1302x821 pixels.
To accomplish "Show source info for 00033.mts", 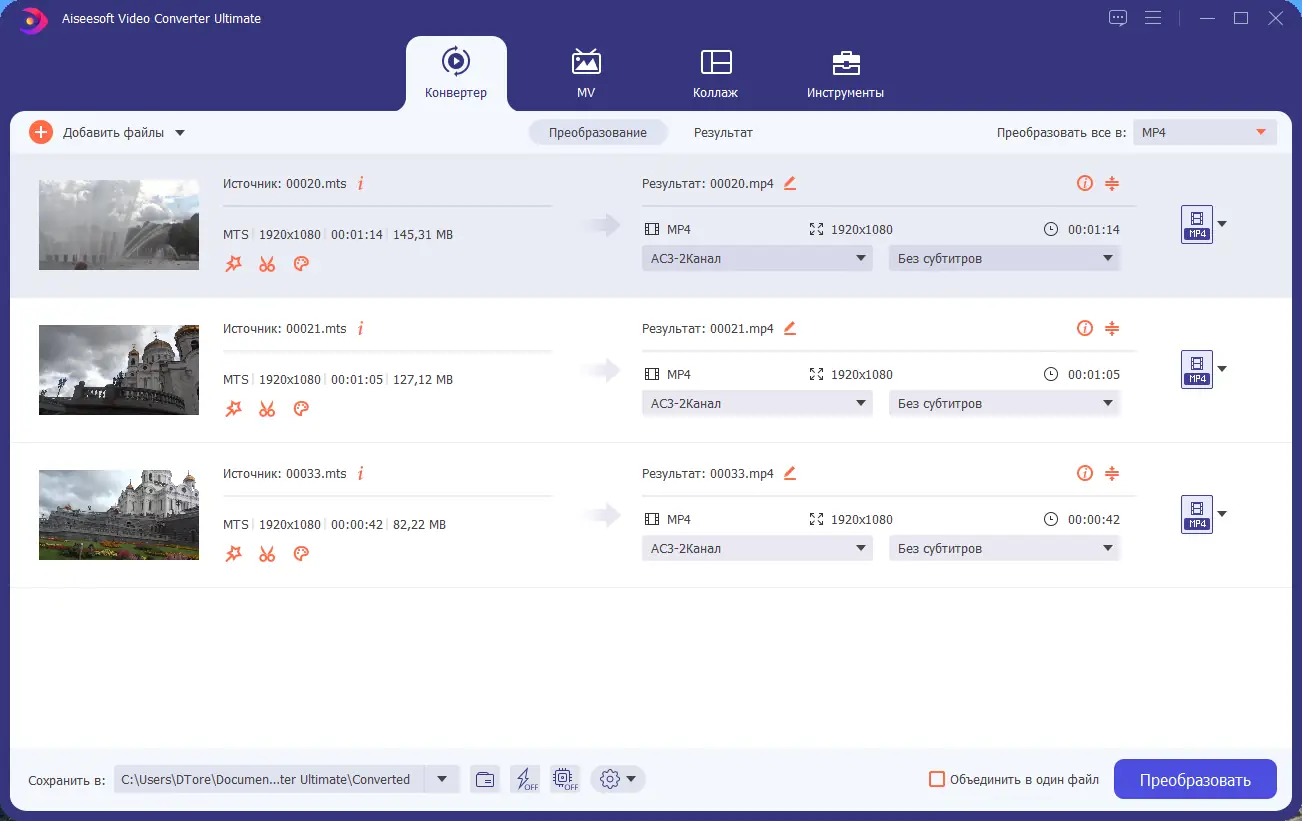I will (360, 473).
